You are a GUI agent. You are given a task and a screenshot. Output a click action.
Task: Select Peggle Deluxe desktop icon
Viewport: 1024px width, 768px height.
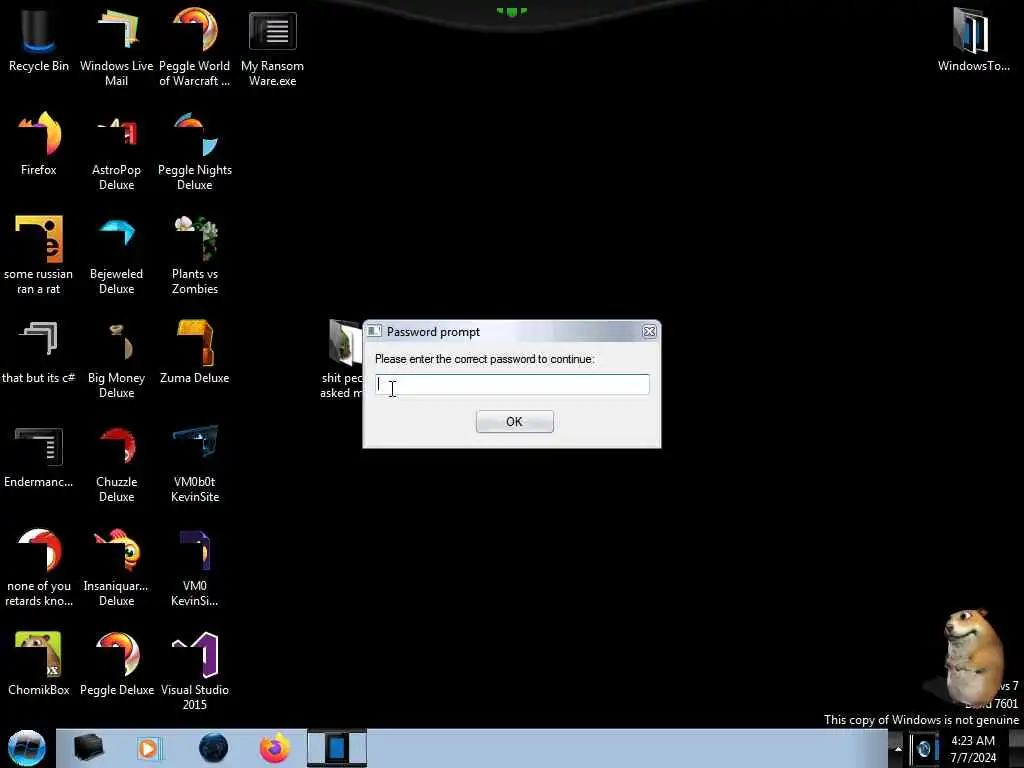116,665
